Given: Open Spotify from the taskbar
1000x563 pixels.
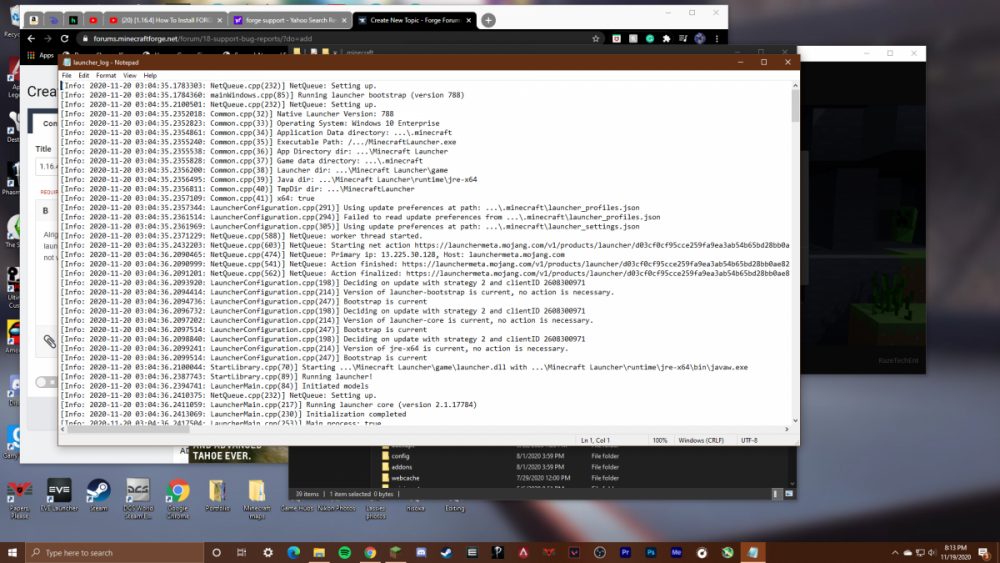Looking at the screenshot, I should coord(344,552).
